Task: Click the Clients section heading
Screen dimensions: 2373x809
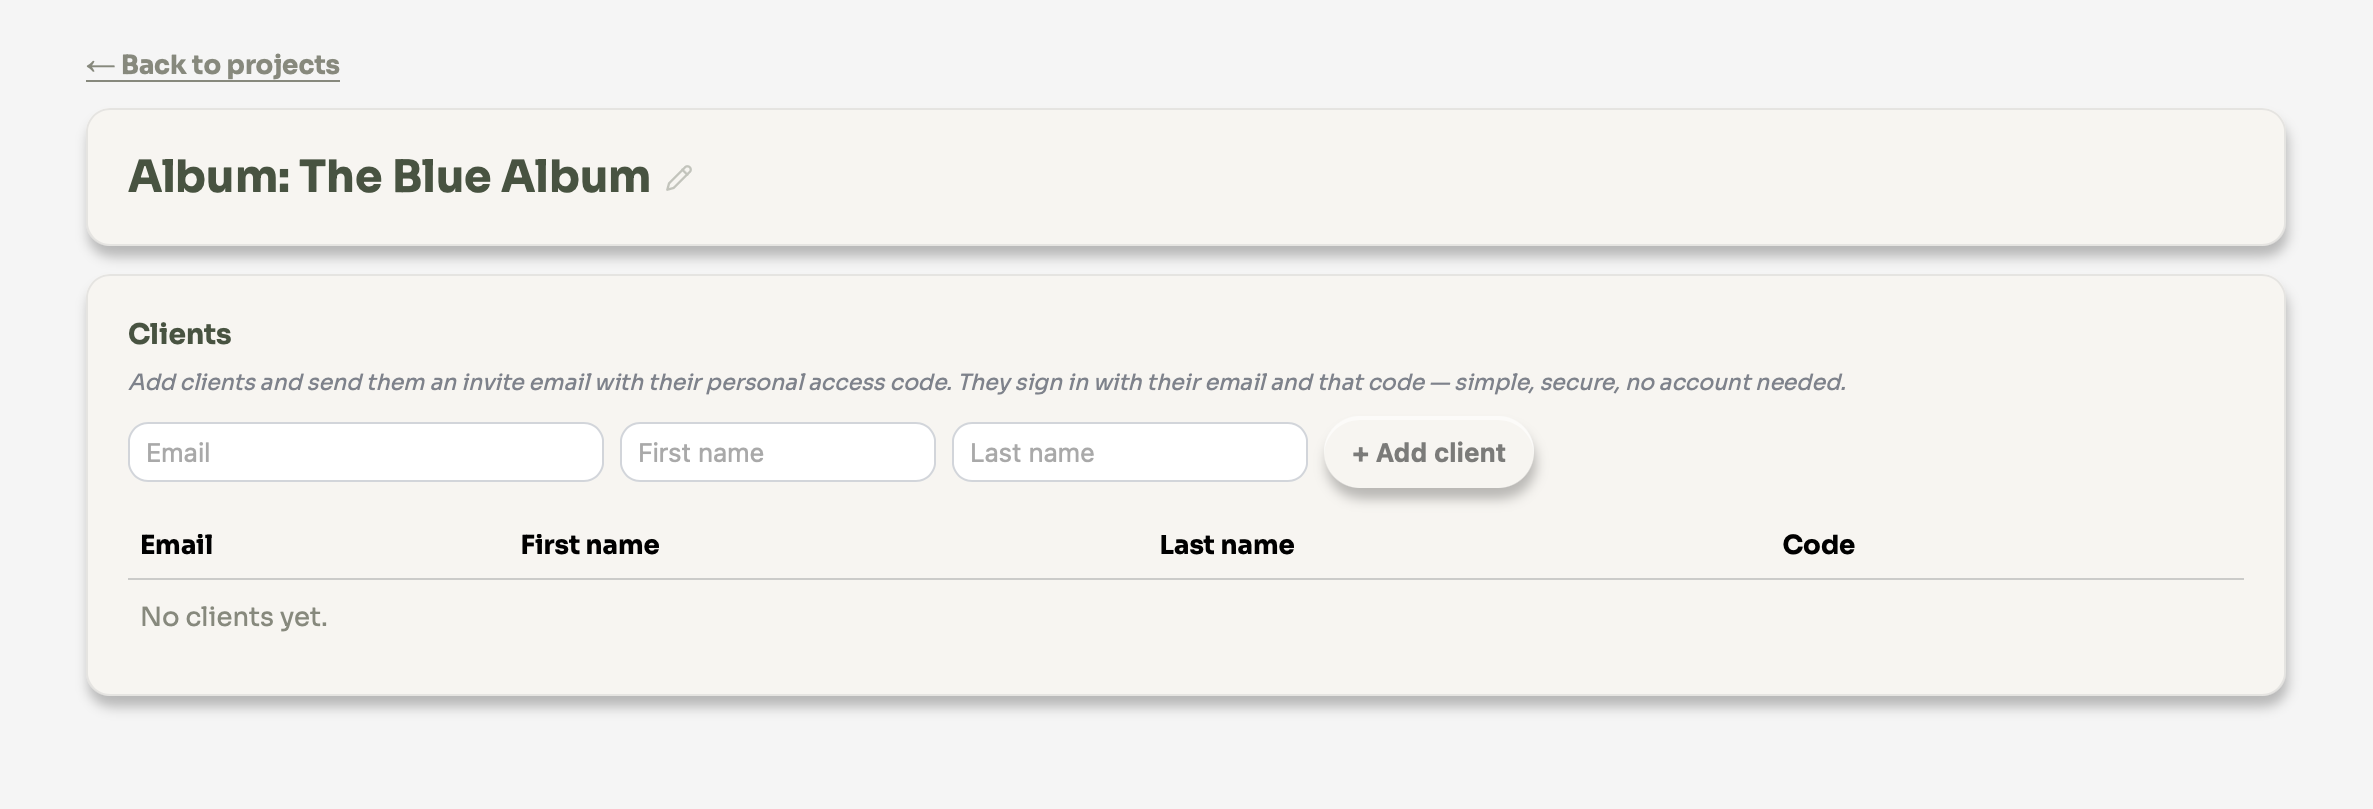Action: click(180, 334)
